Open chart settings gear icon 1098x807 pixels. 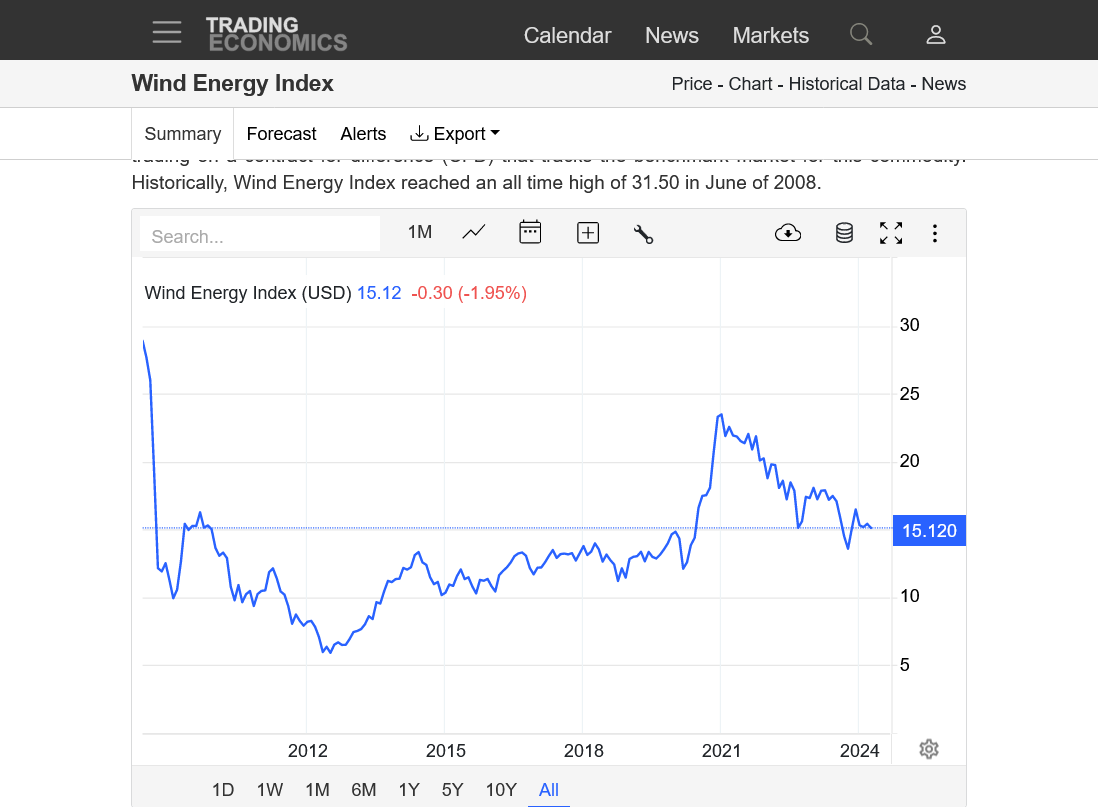[929, 749]
